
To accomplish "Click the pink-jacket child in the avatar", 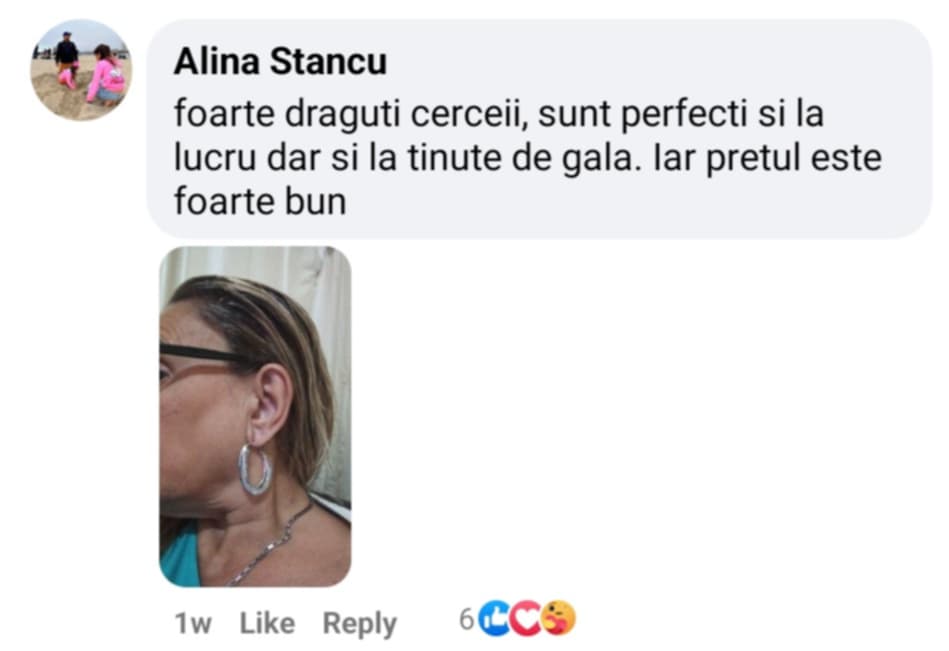I will coord(107,74).
